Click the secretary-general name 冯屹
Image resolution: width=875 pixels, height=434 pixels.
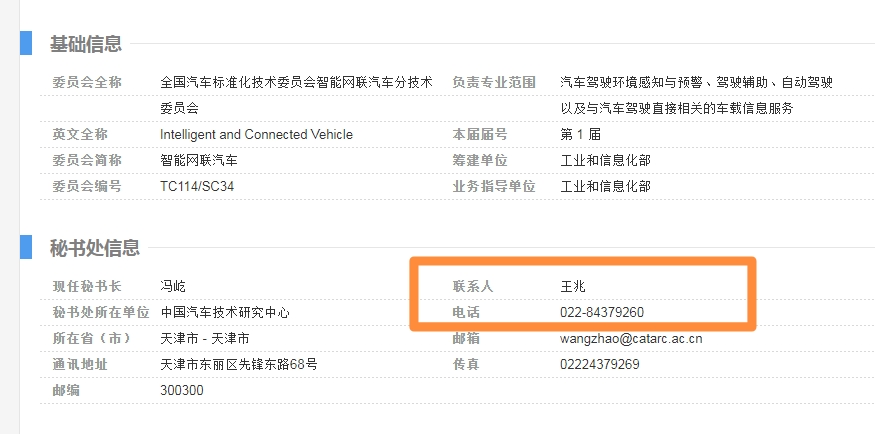pyautogui.click(x=173, y=286)
